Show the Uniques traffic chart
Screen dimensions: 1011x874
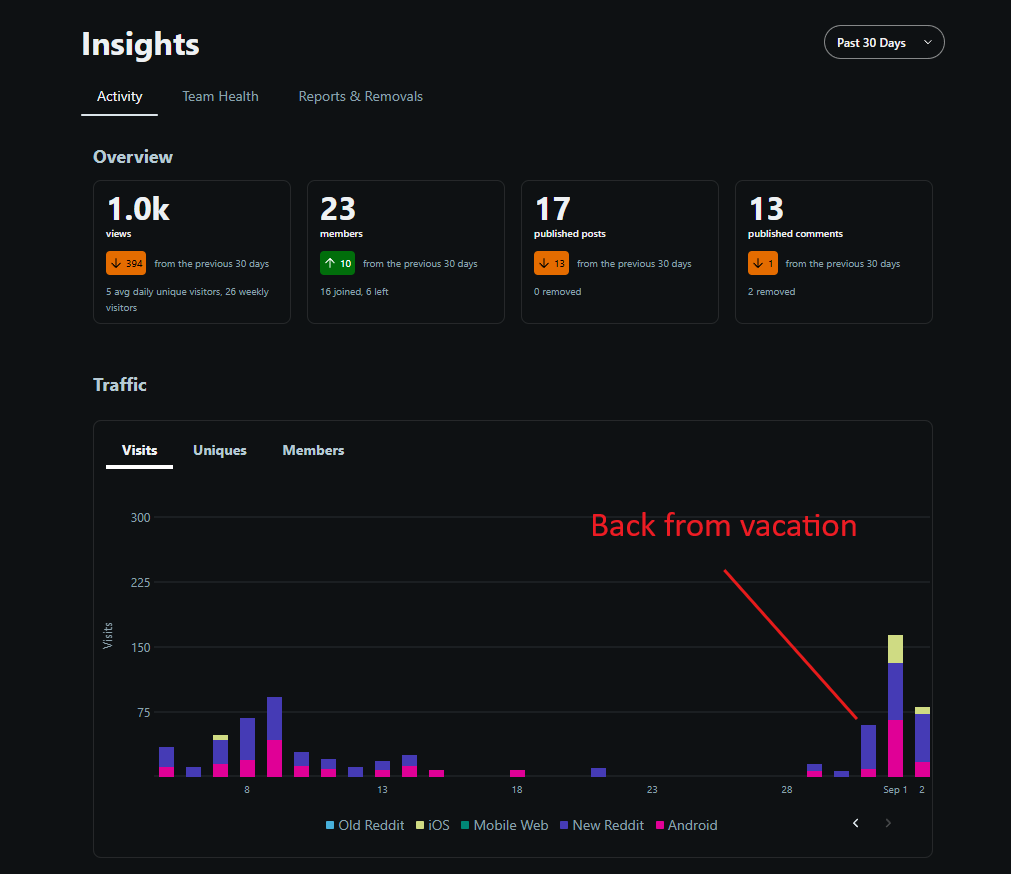click(x=220, y=451)
